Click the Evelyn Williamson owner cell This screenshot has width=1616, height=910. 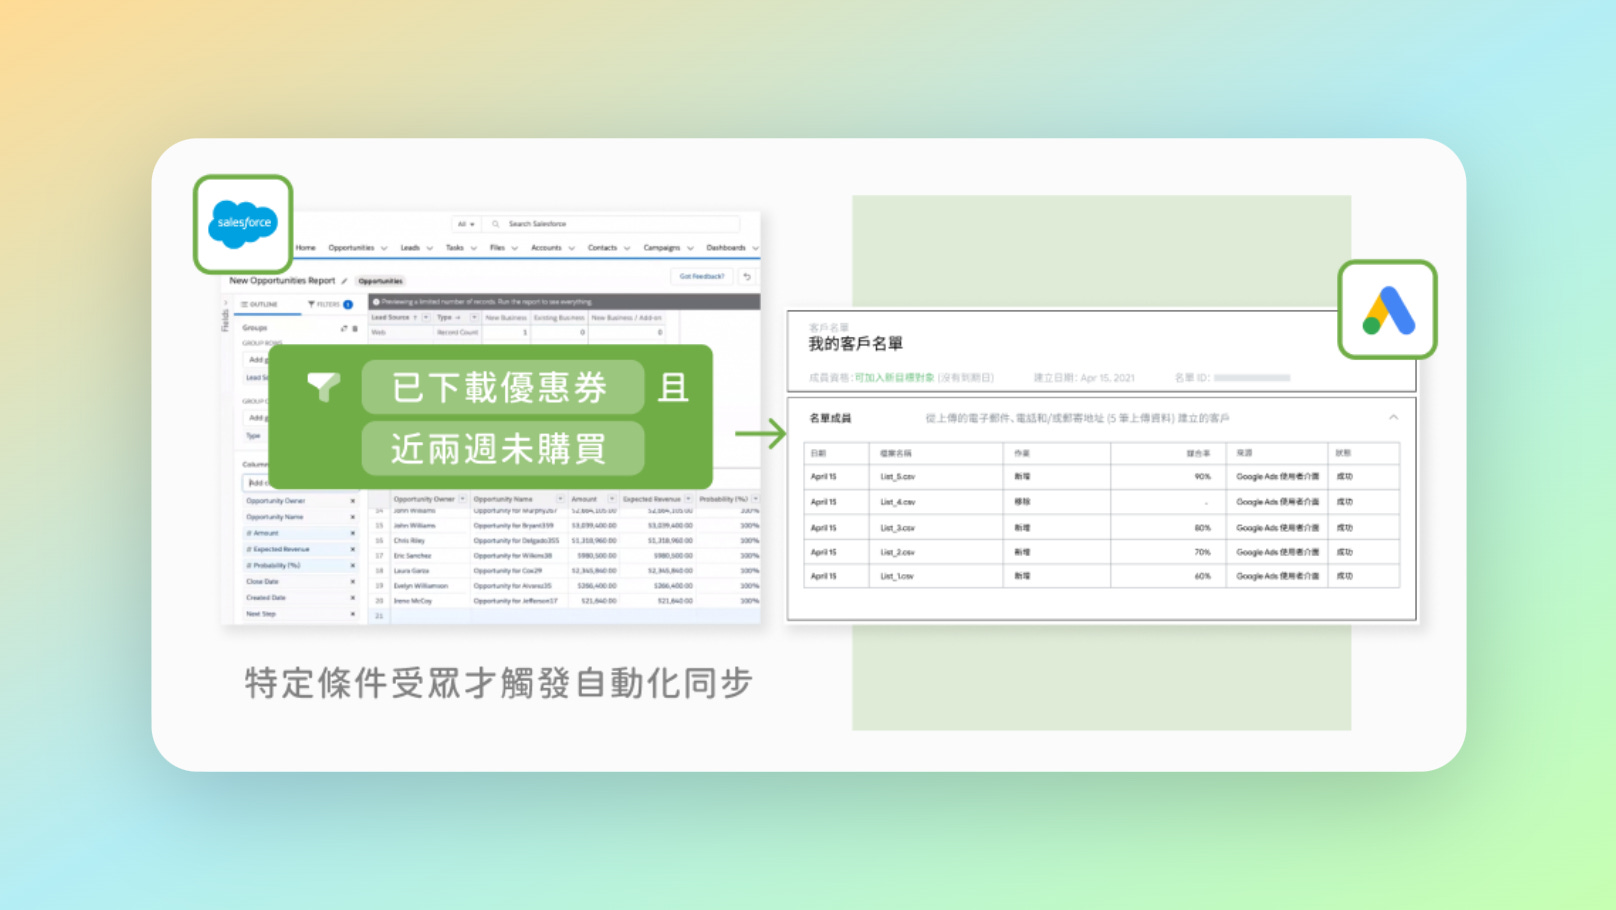coord(420,586)
